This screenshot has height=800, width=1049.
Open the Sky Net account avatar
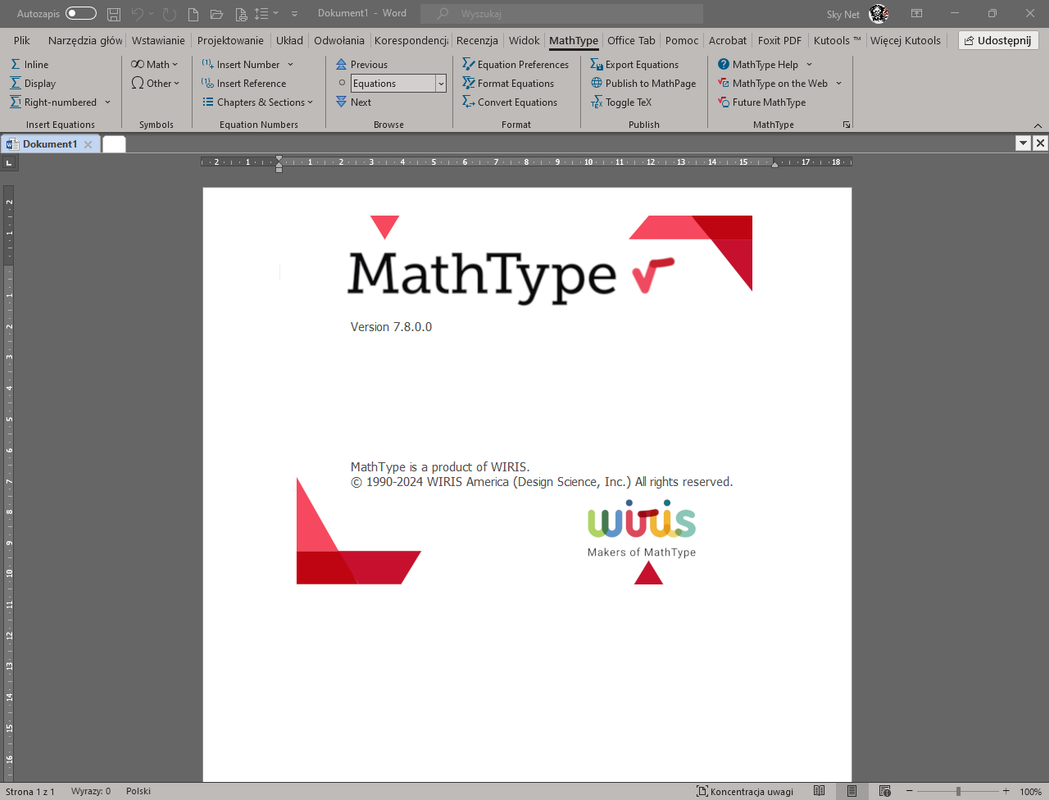coord(878,13)
